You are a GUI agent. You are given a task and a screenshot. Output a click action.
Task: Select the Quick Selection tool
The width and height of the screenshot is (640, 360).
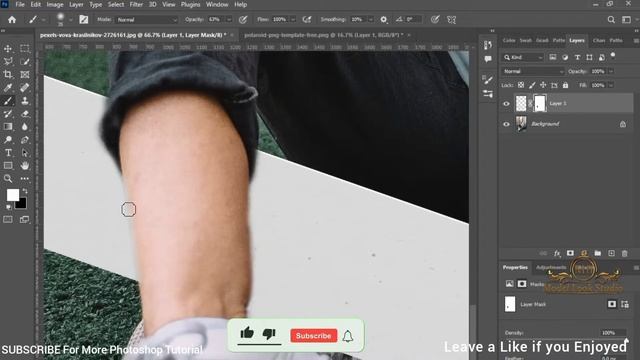pyautogui.click(x=25, y=62)
